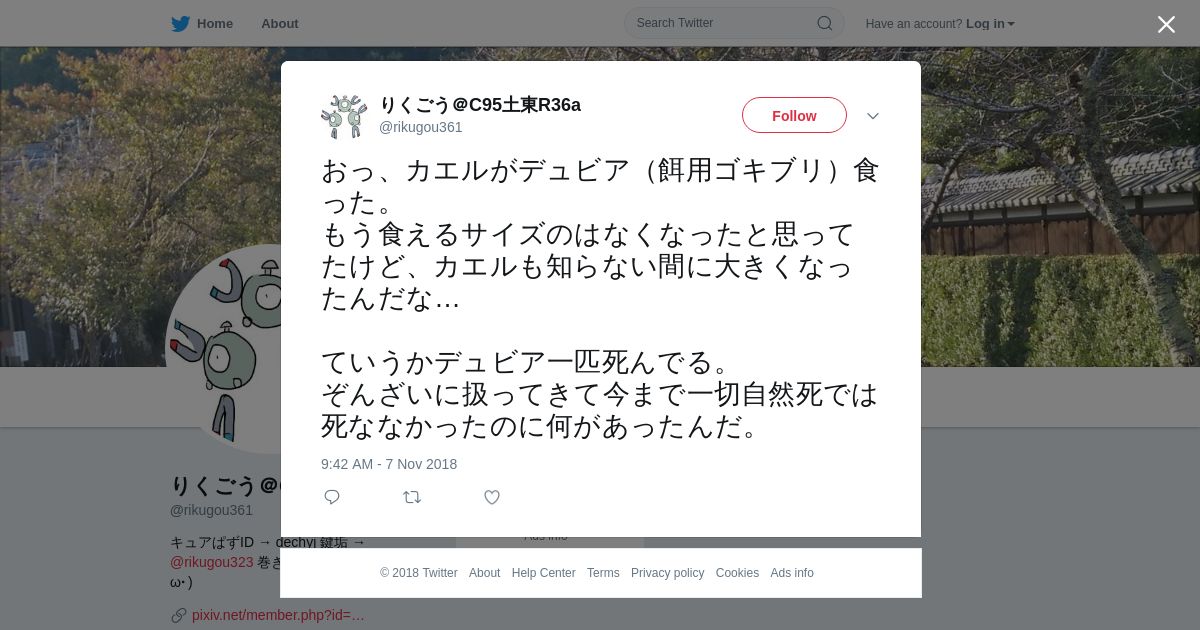Close the tweet overlay with X

tap(1166, 24)
